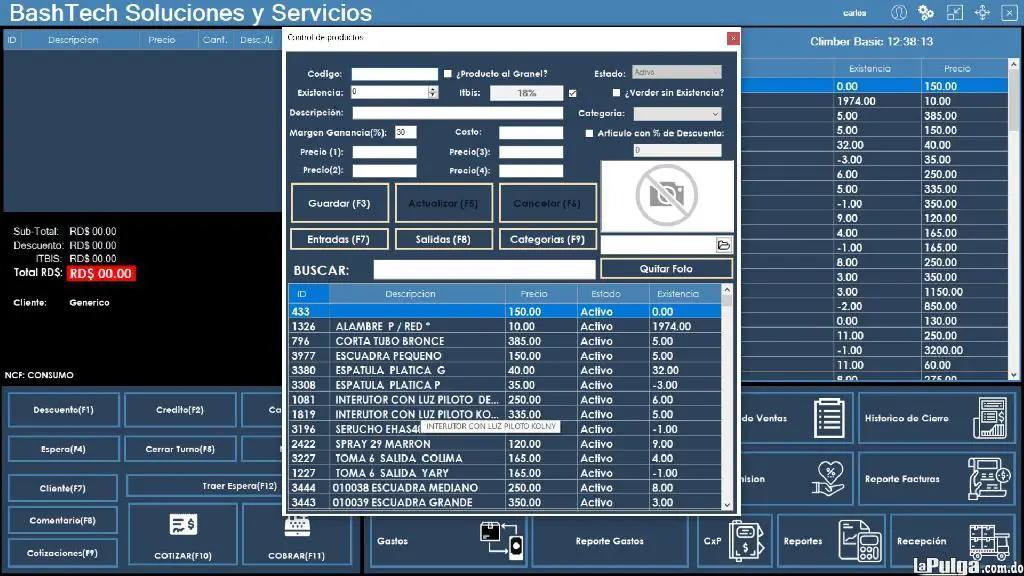This screenshot has width=1024, height=576.
Task: Toggle the Itbis 18% checkbox
Action: click(x=573, y=93)
